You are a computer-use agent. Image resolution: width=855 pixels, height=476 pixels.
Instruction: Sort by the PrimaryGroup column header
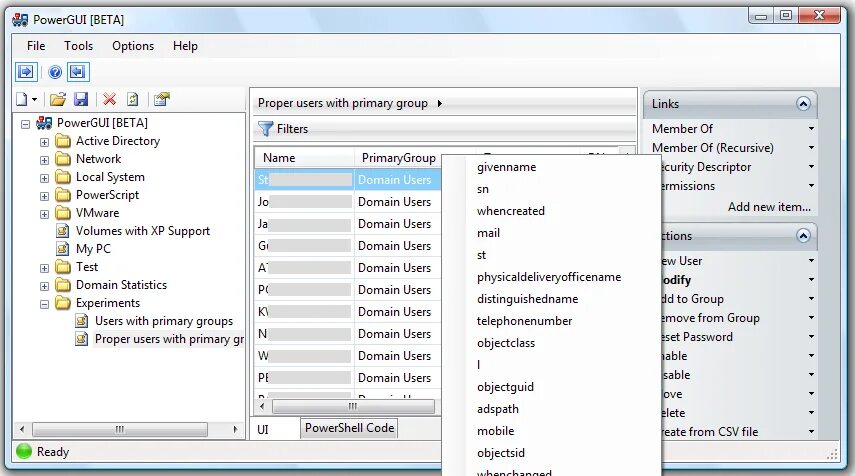(x=399, y=158)
